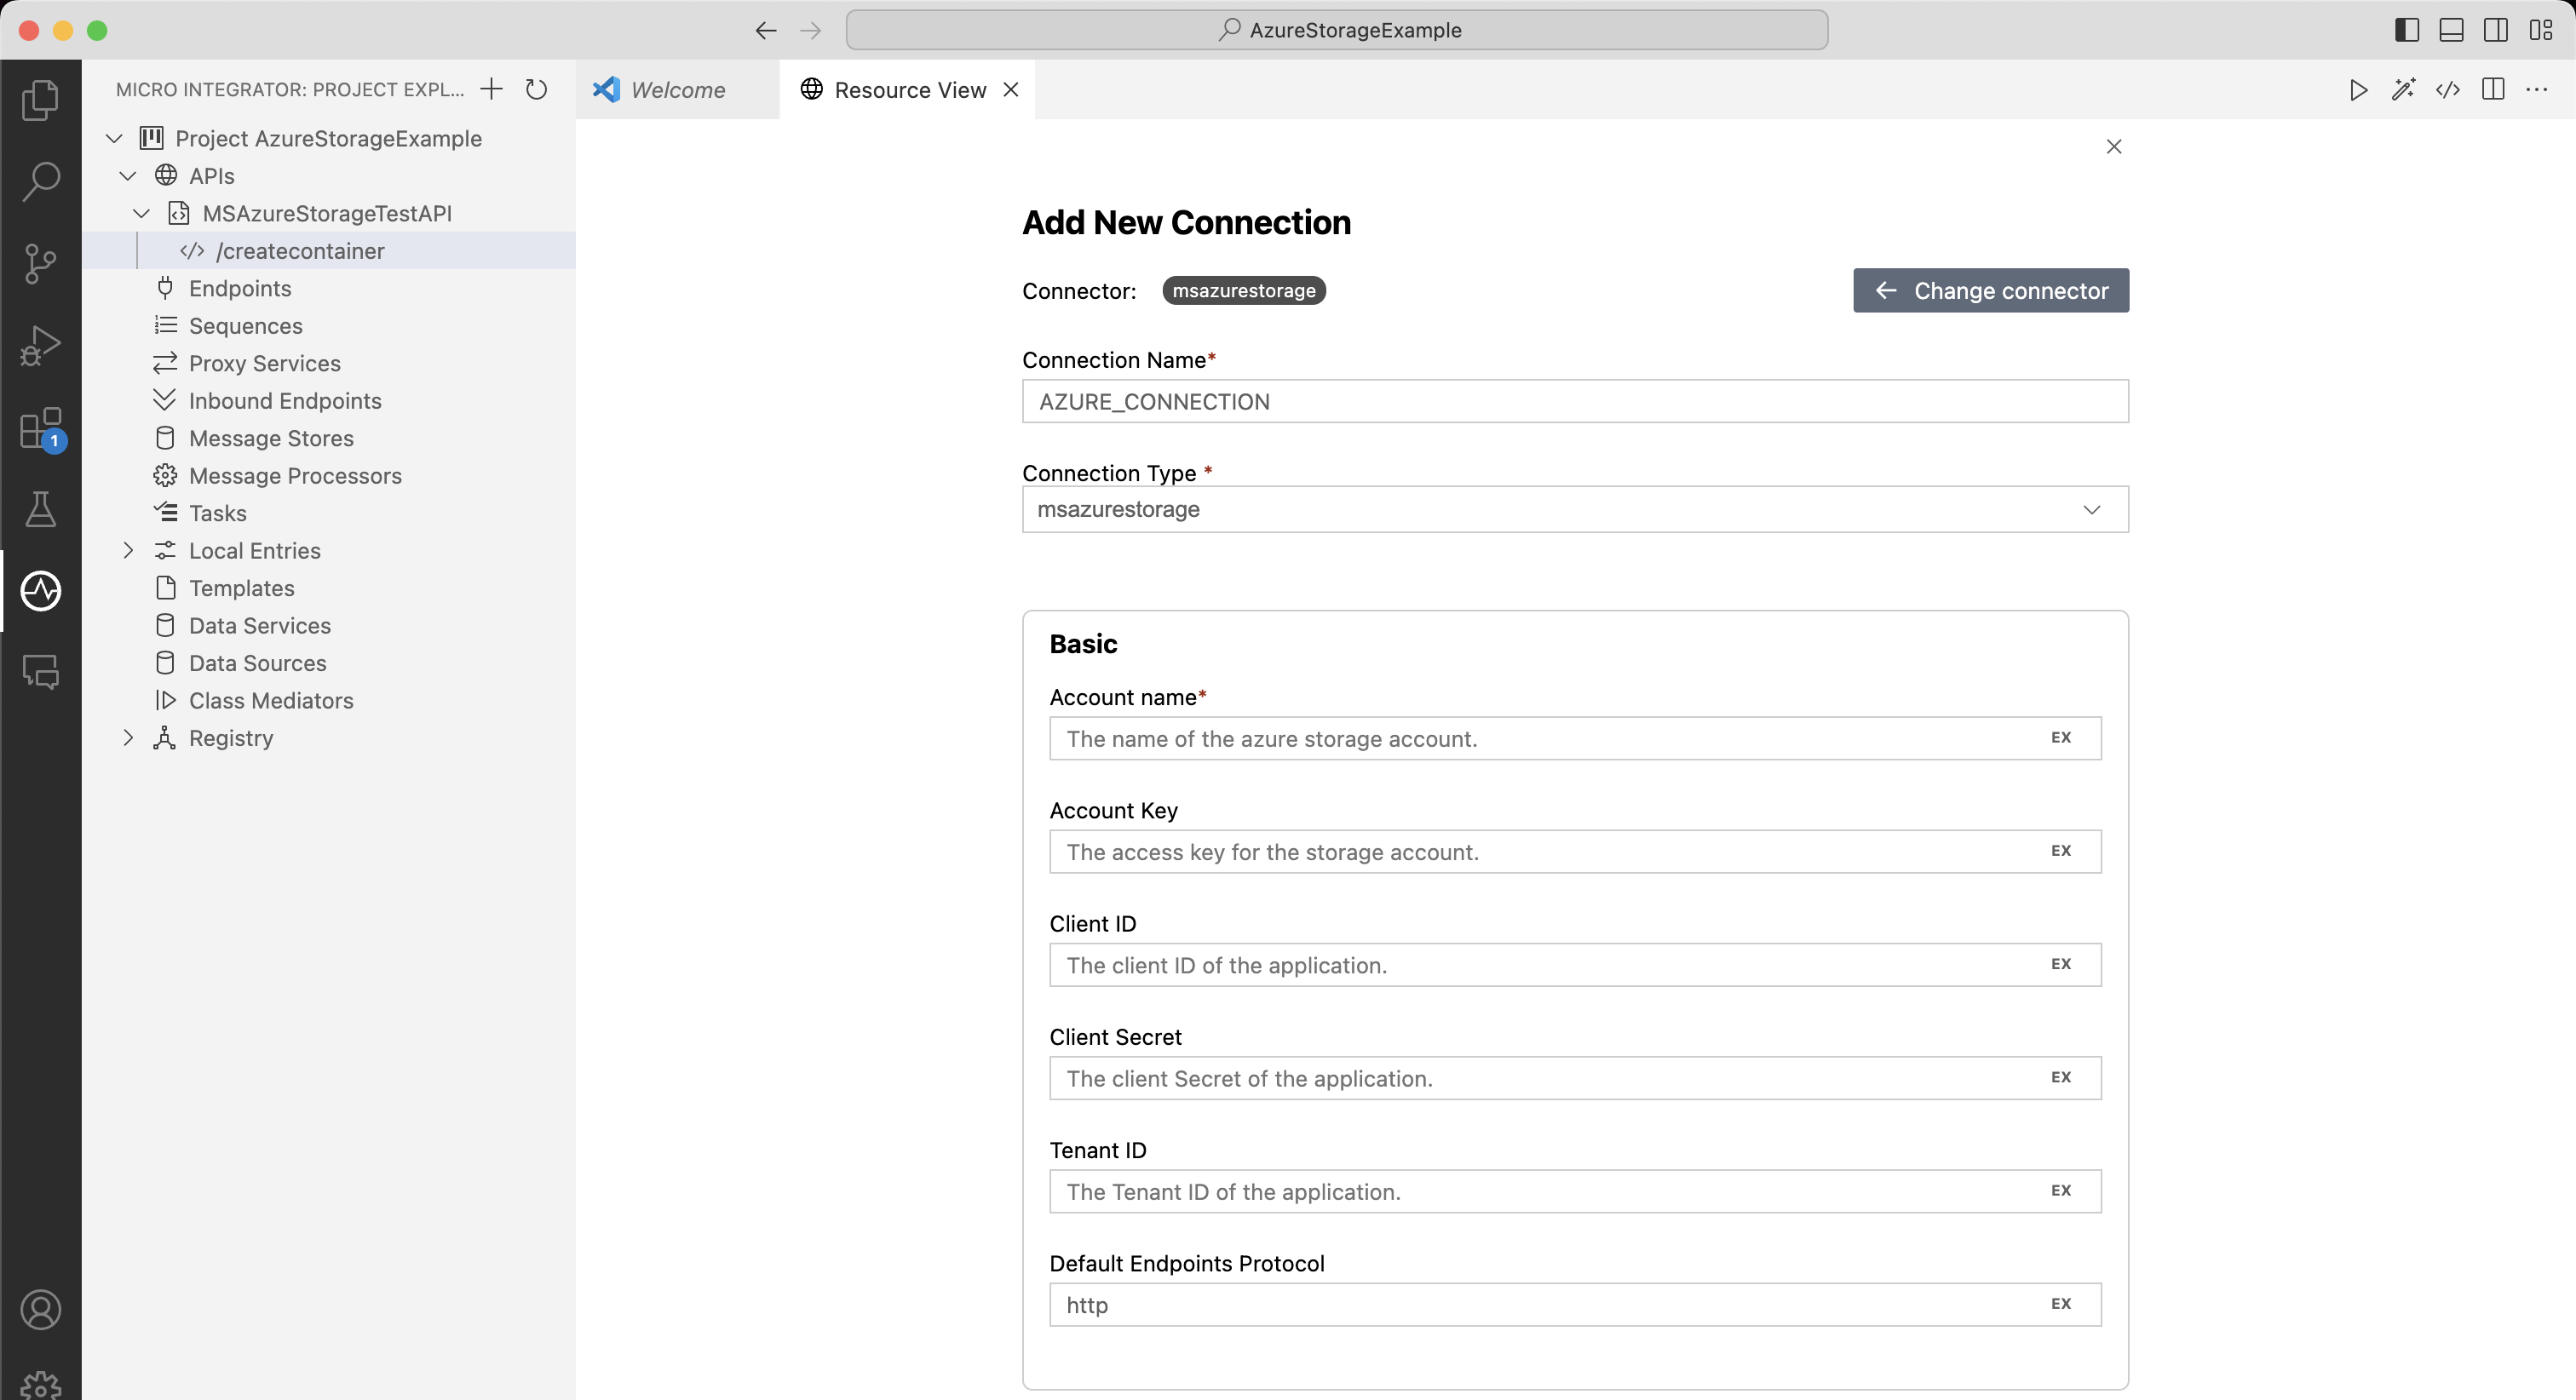Image resolution: width=2576 pixels, height=1400 pixels.
Task: Click EX toggle for Default Endpoints Protocol
Action: (2061, 1304)
